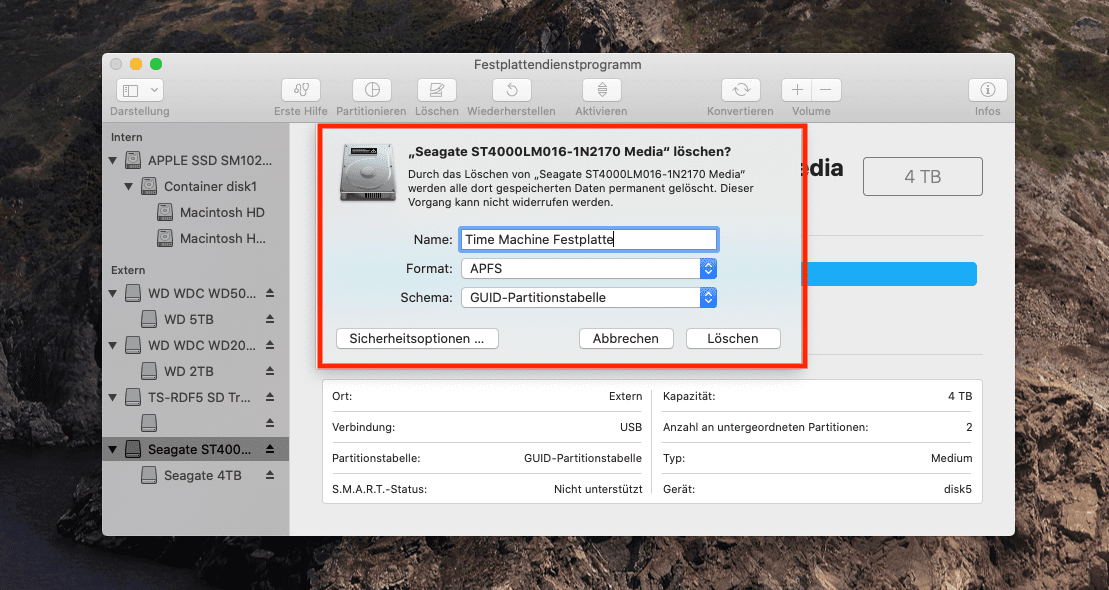Eject the WD WDC WD20 drive
The width and height of the screenshot is (1109, 590).
pyautogui.click(x=269, y=345)
